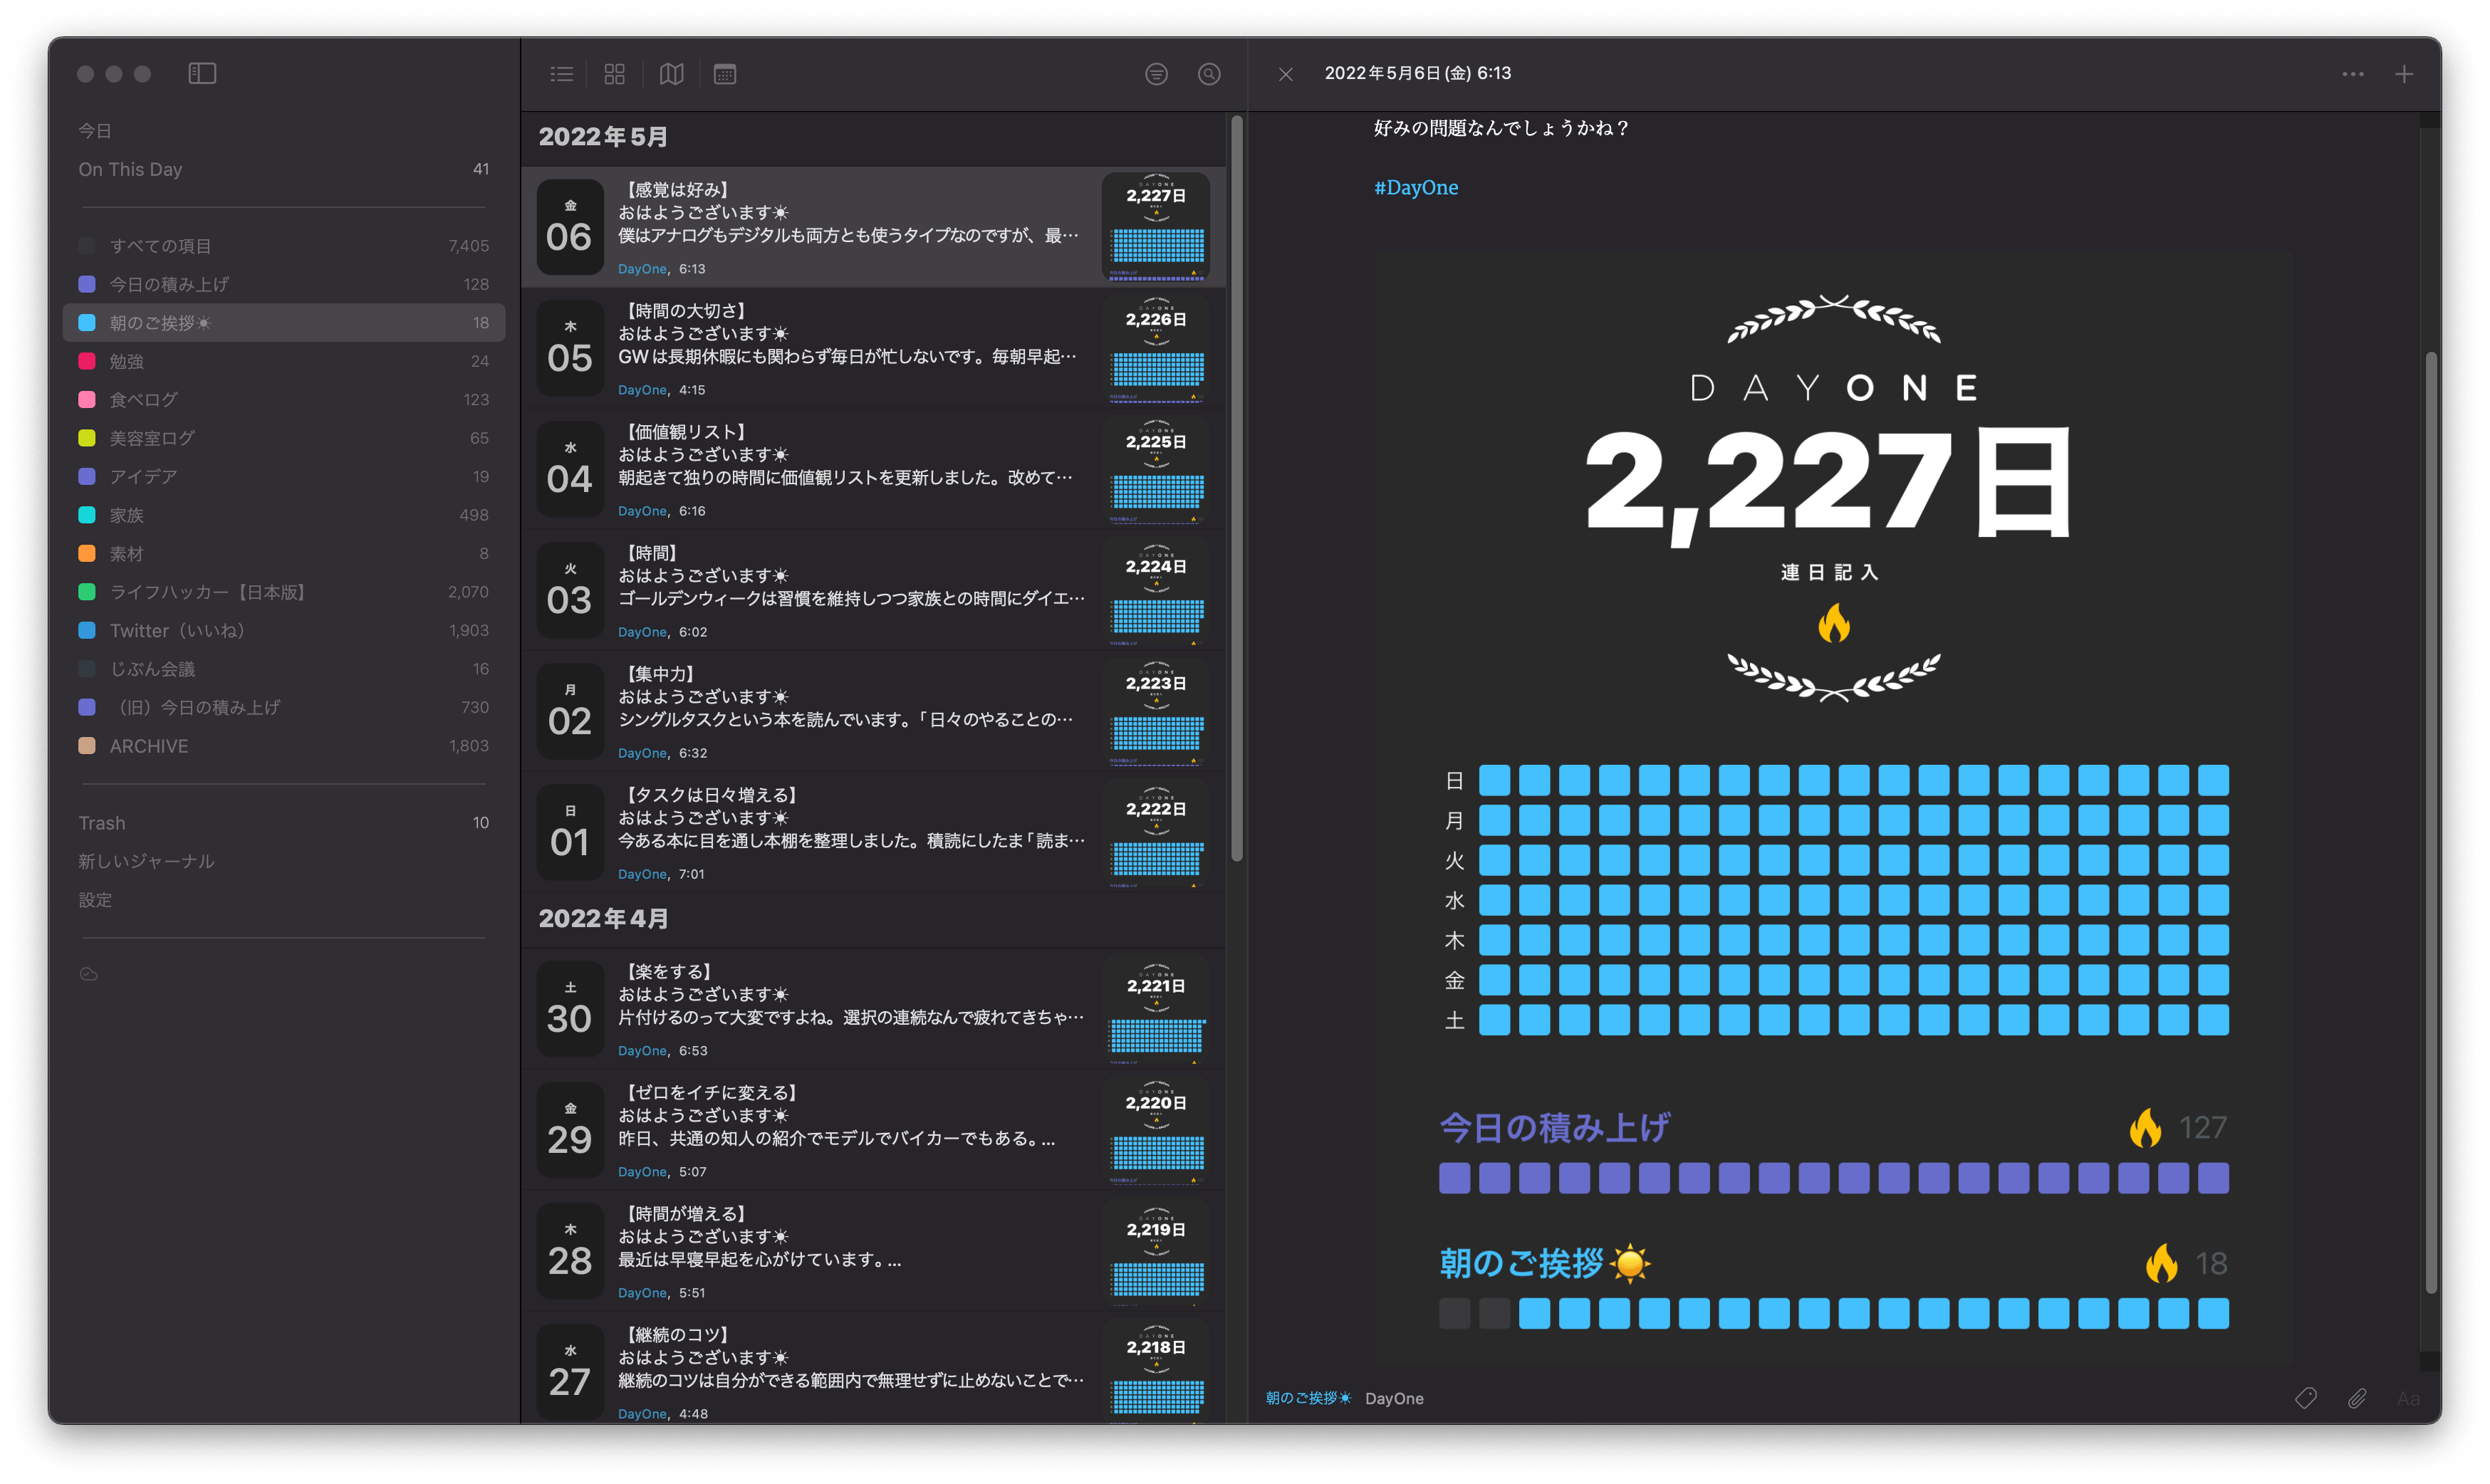Open the ライフハッカー［日本版］ journal
Screen dimensions: 2490x1484
[284, 592]
